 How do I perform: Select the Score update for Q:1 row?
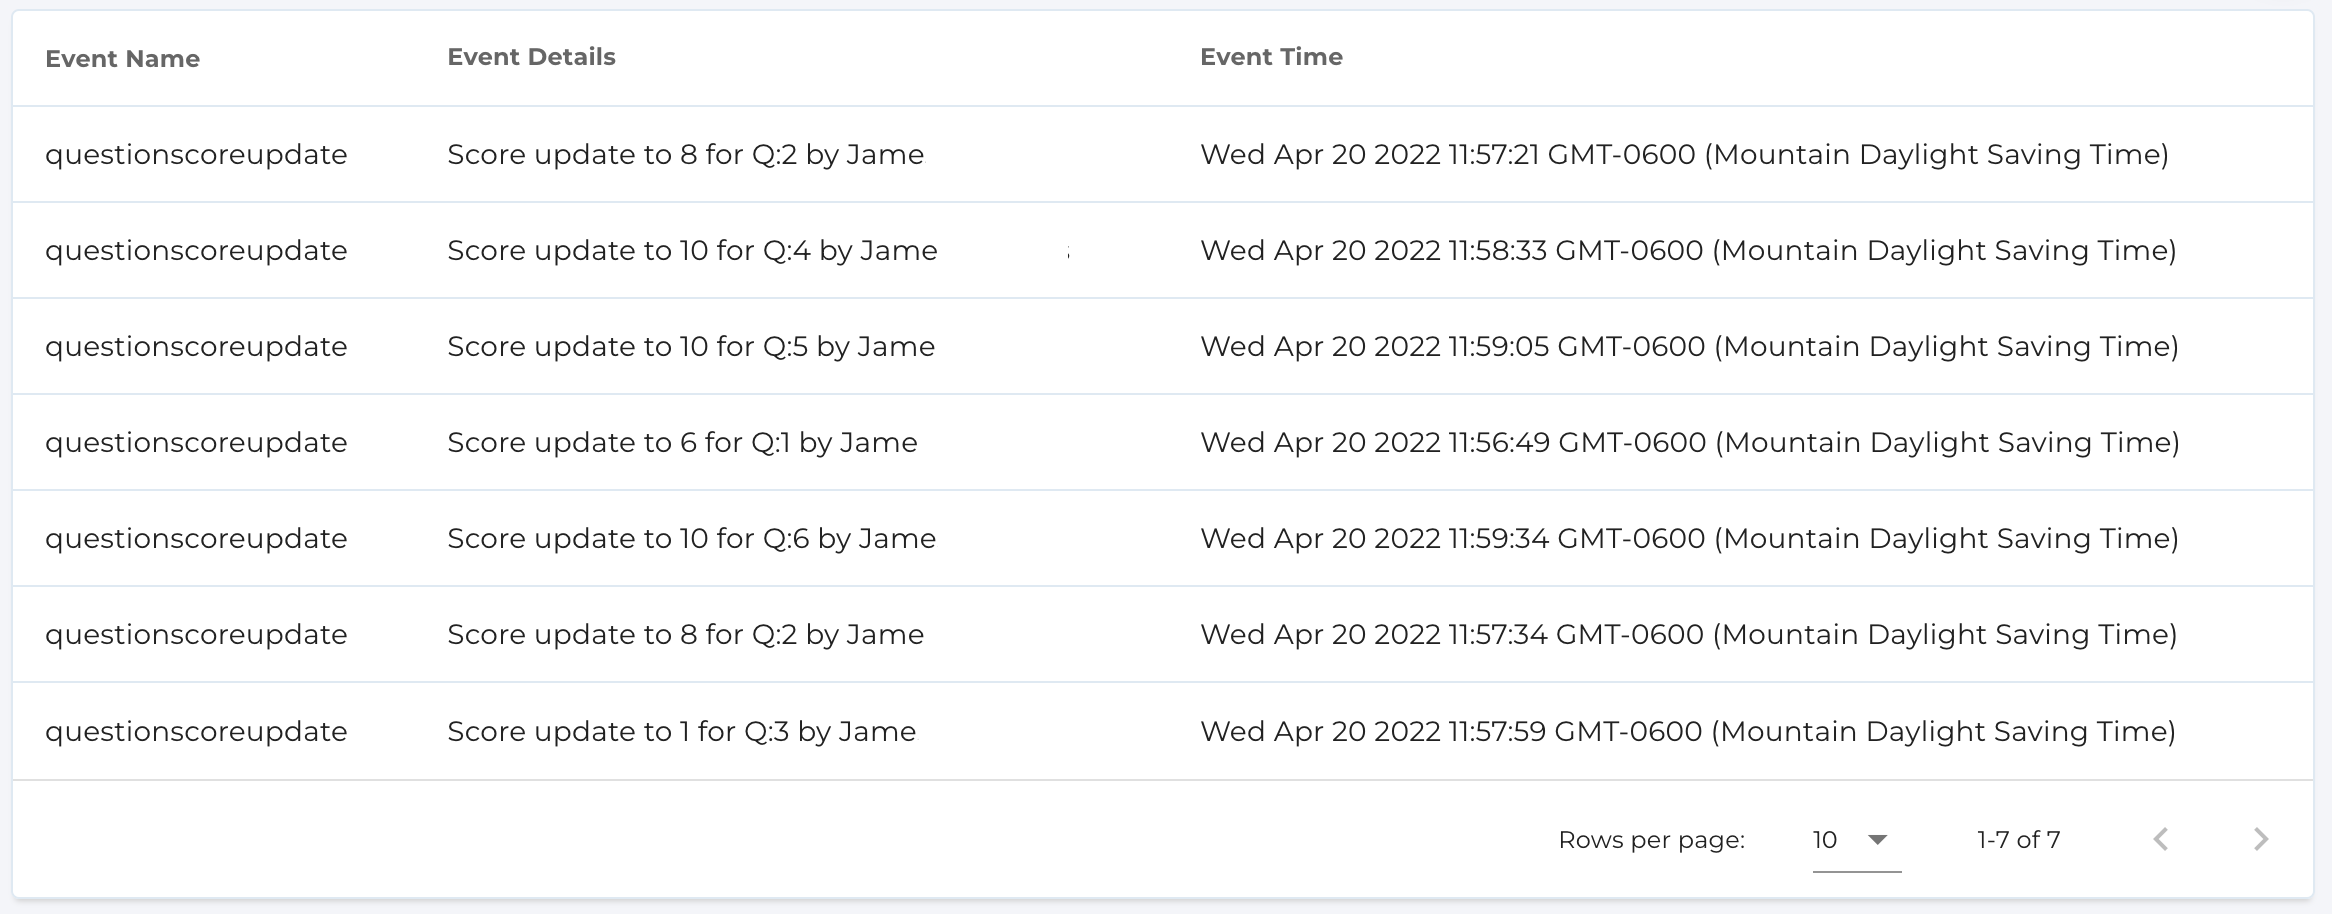pos(682,442)
